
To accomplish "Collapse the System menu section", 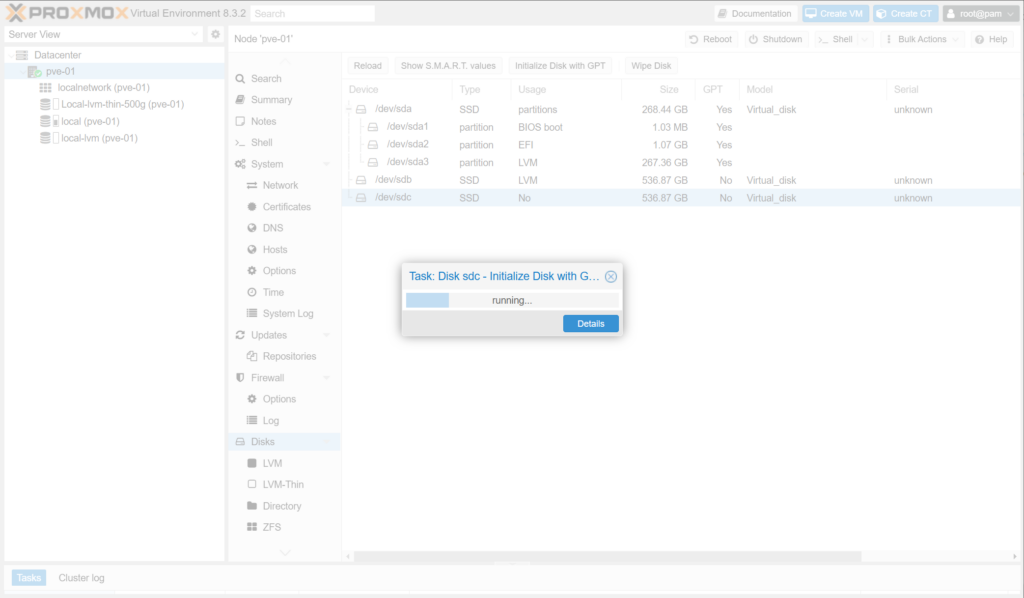I will click(327, 164).
